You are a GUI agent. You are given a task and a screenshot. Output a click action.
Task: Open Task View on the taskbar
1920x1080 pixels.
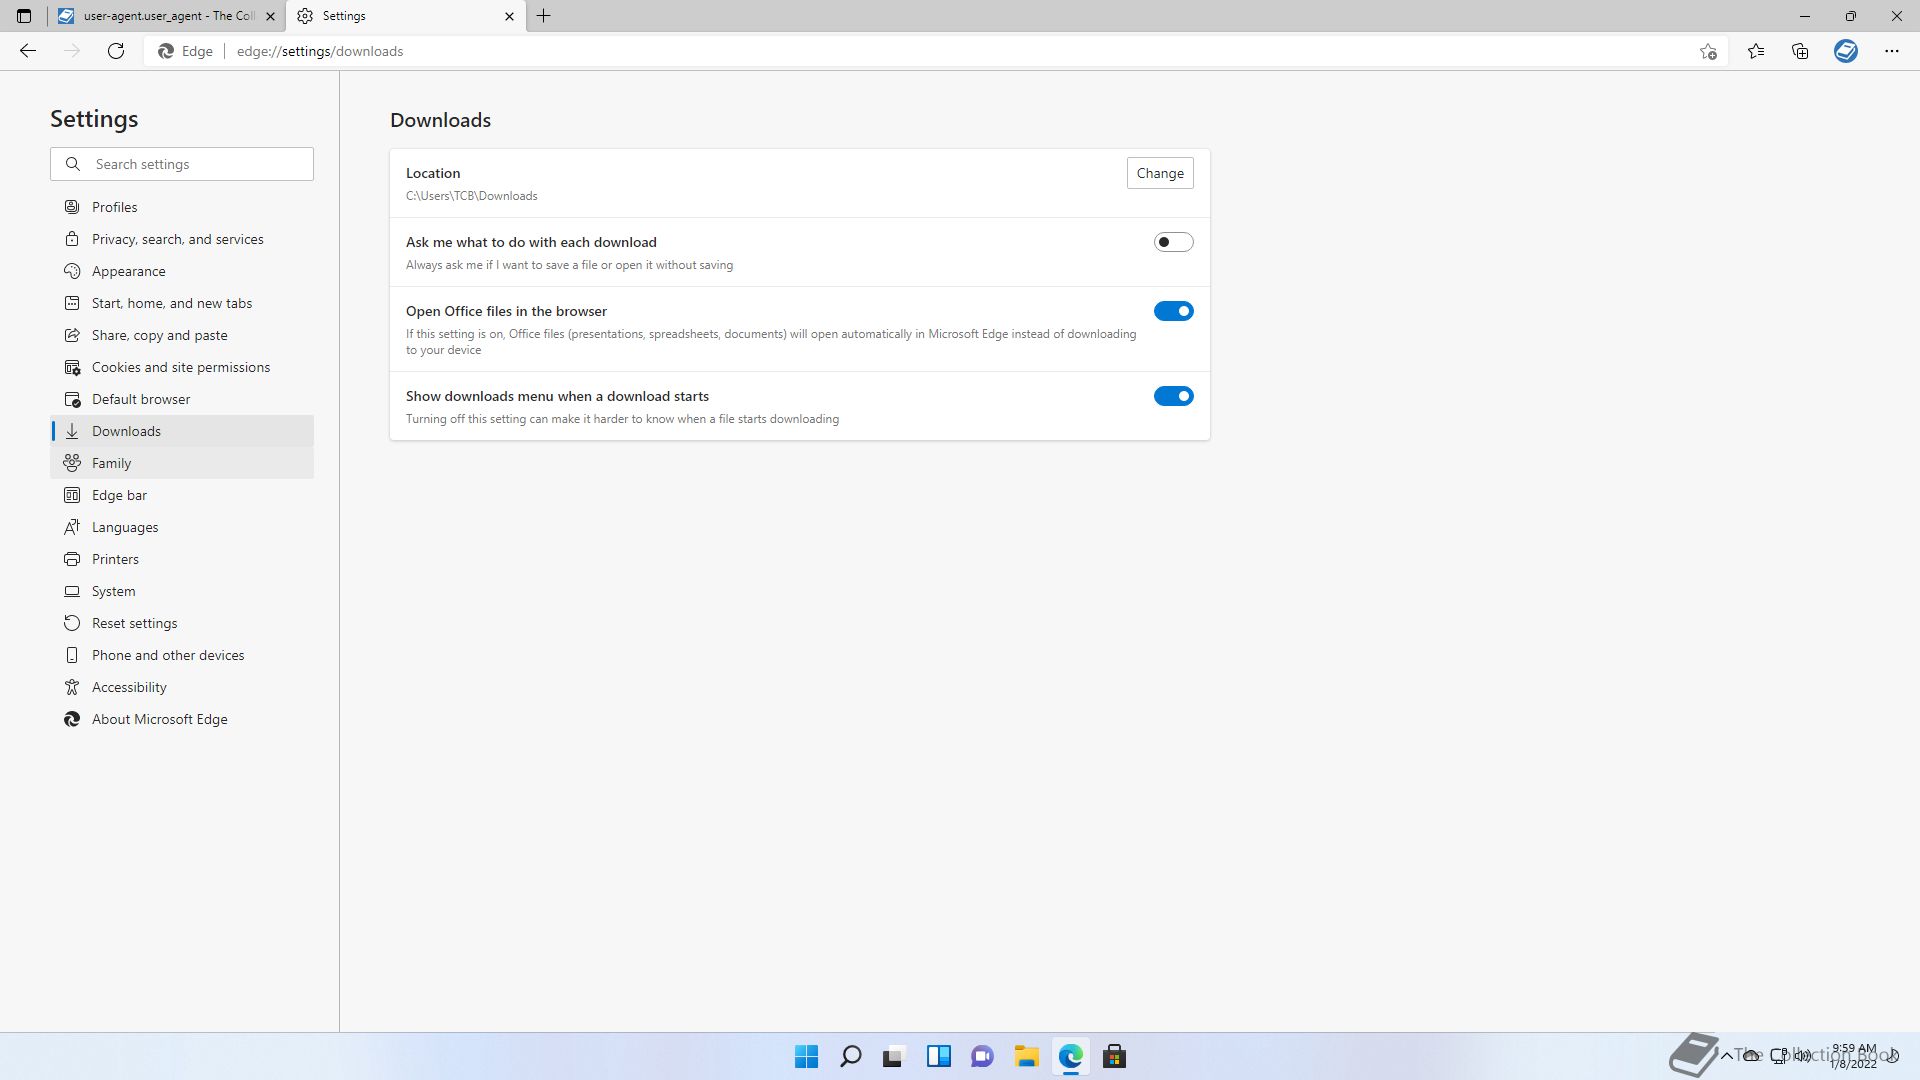pyautogui.click(x=894, y=1056)
